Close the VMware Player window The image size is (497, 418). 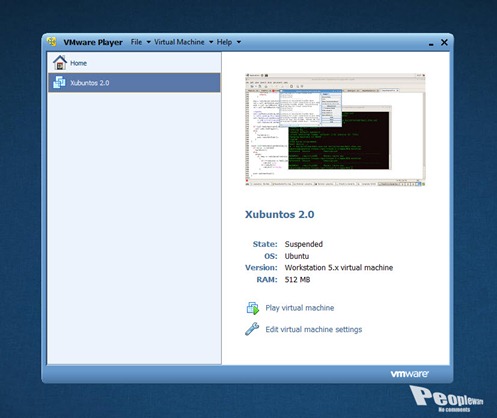click(444, 42)
